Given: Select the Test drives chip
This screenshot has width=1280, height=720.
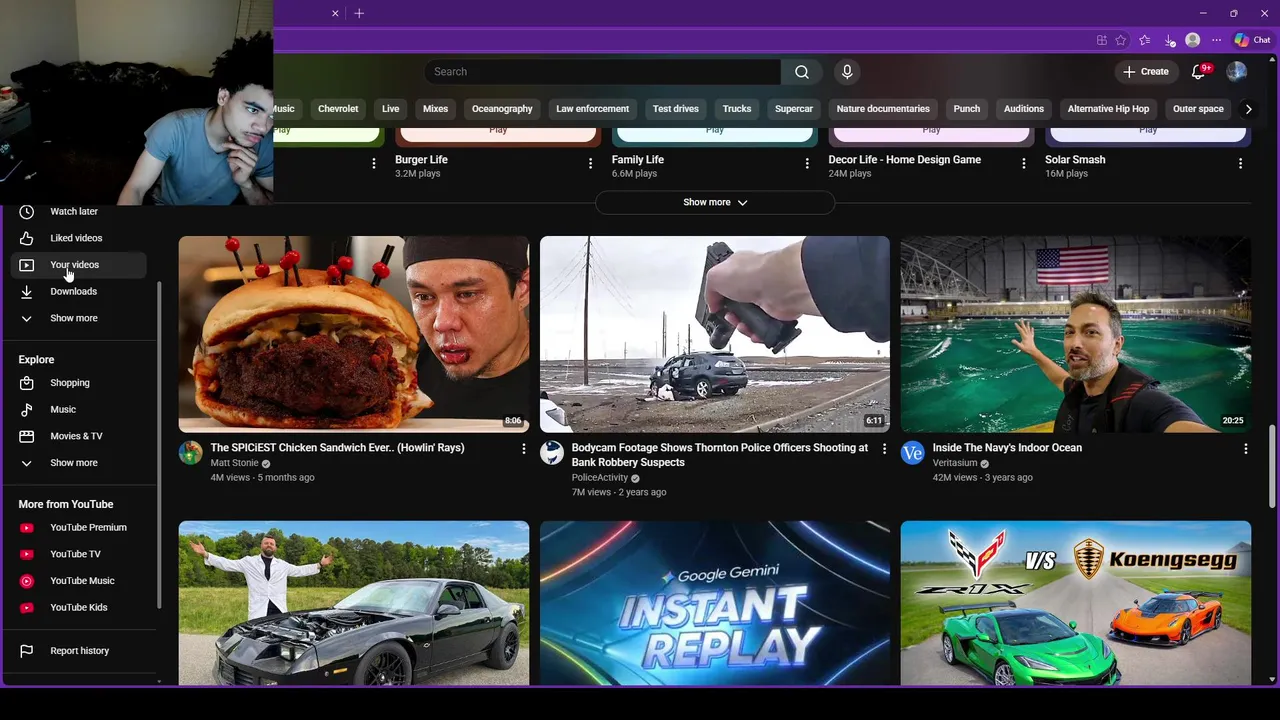Looking at the screenshot, I should click(x=676, y=109).
